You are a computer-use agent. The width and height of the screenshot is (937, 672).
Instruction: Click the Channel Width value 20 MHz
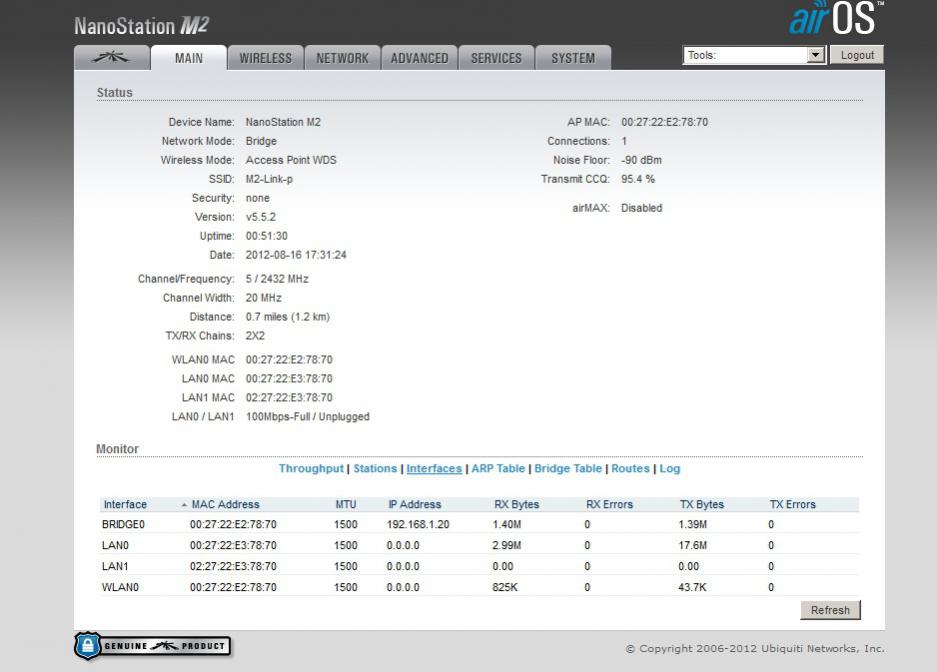(264, 297)
